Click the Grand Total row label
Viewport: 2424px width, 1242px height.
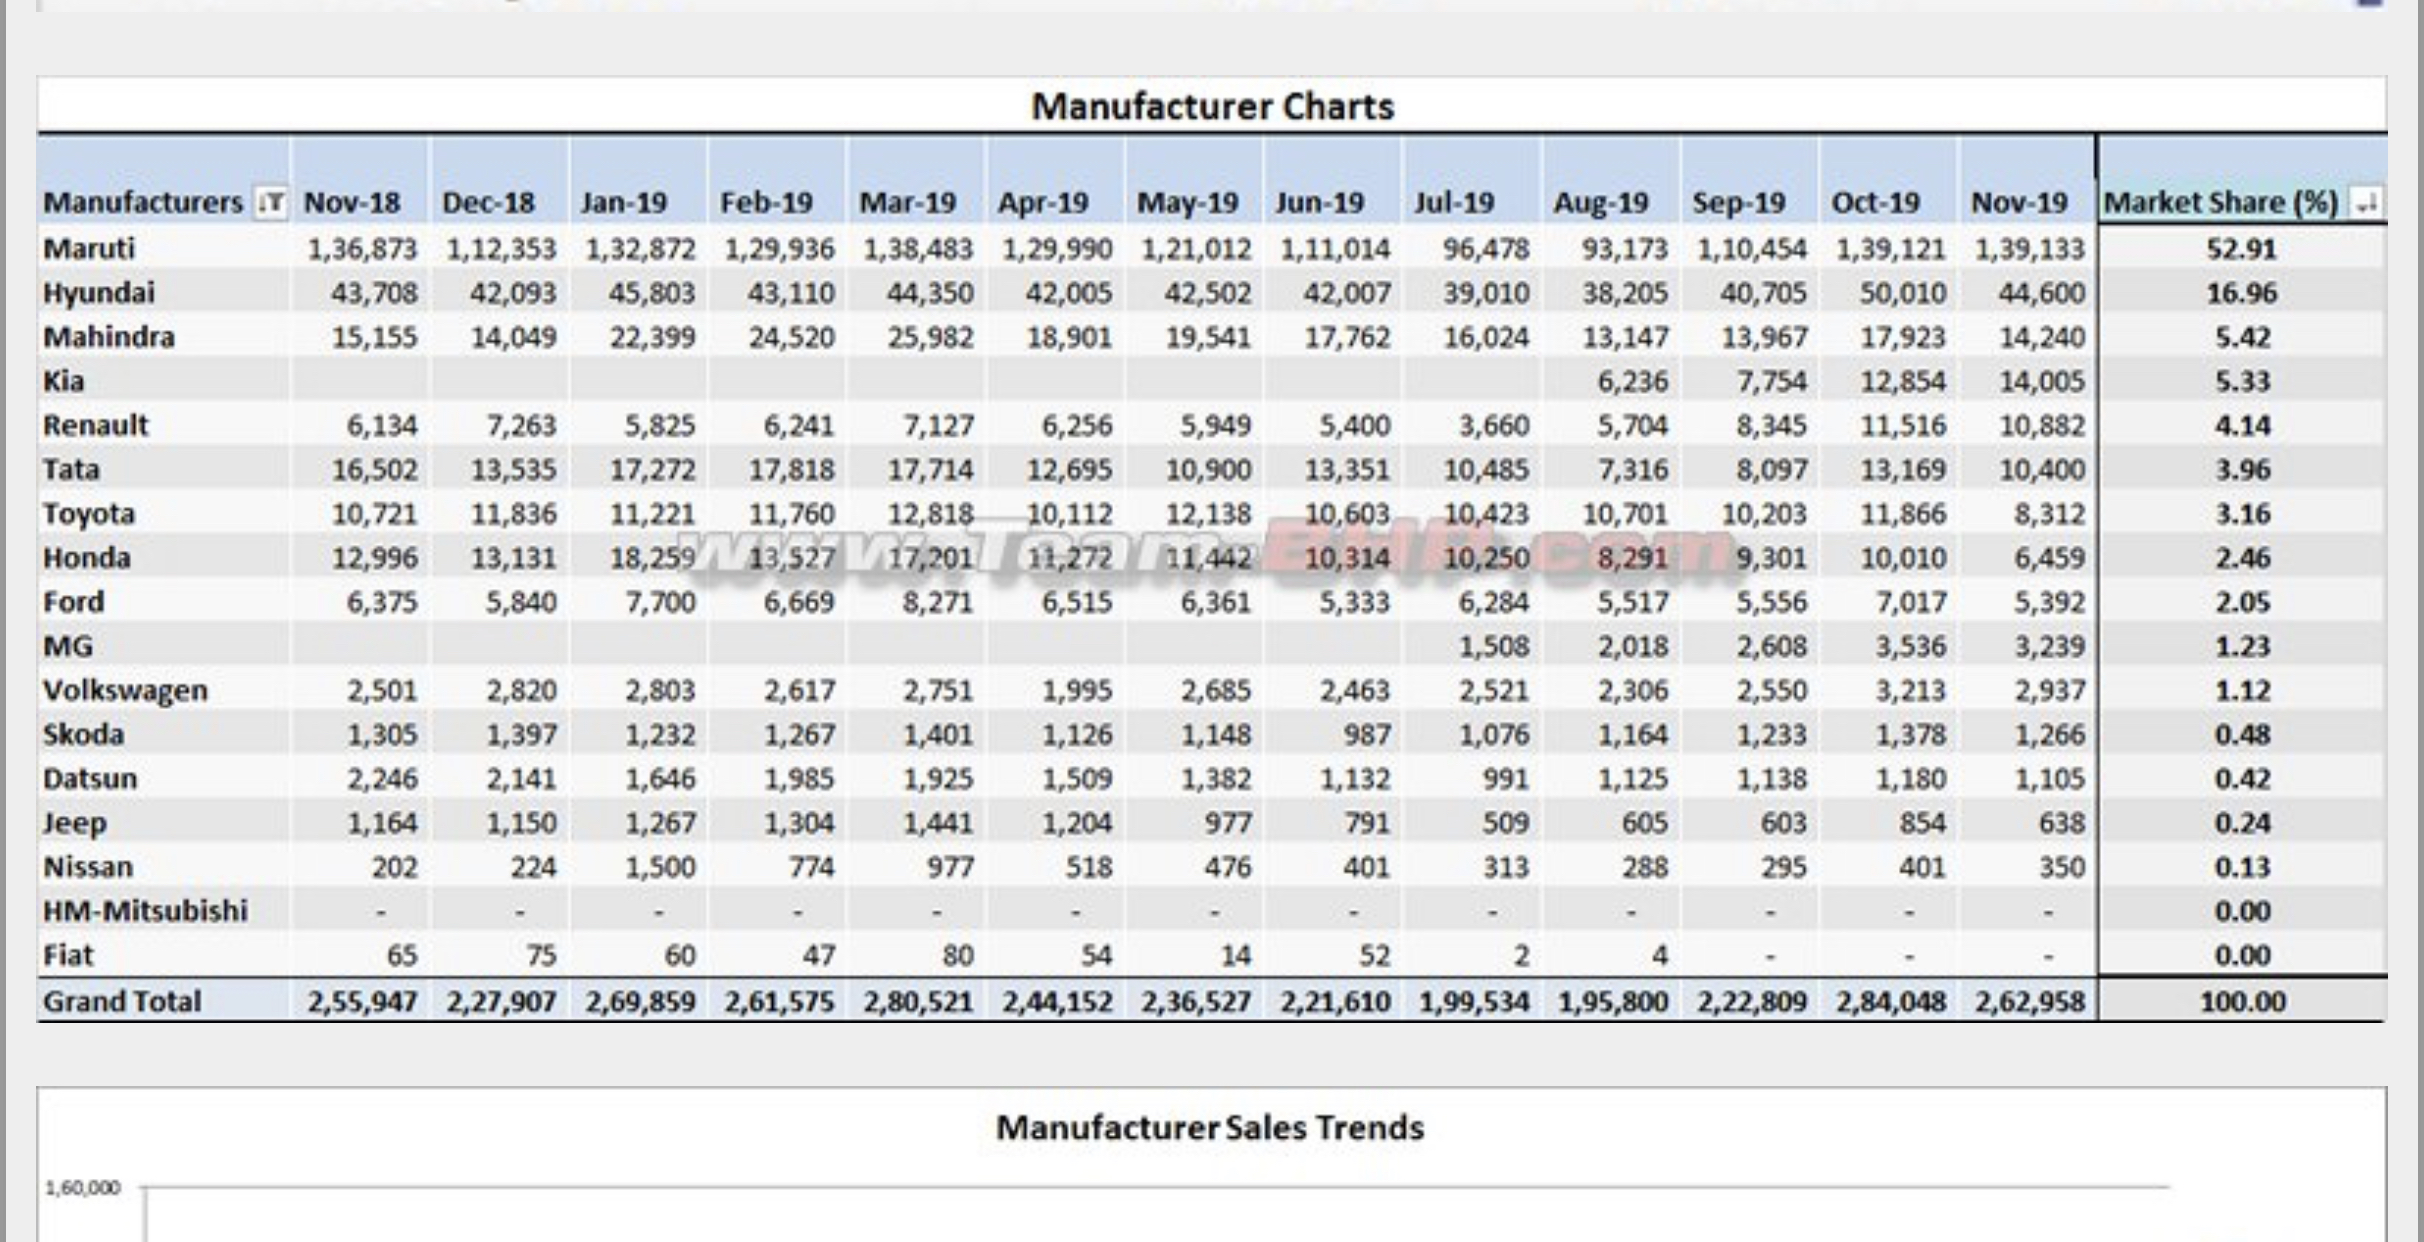pos(122,1001)
